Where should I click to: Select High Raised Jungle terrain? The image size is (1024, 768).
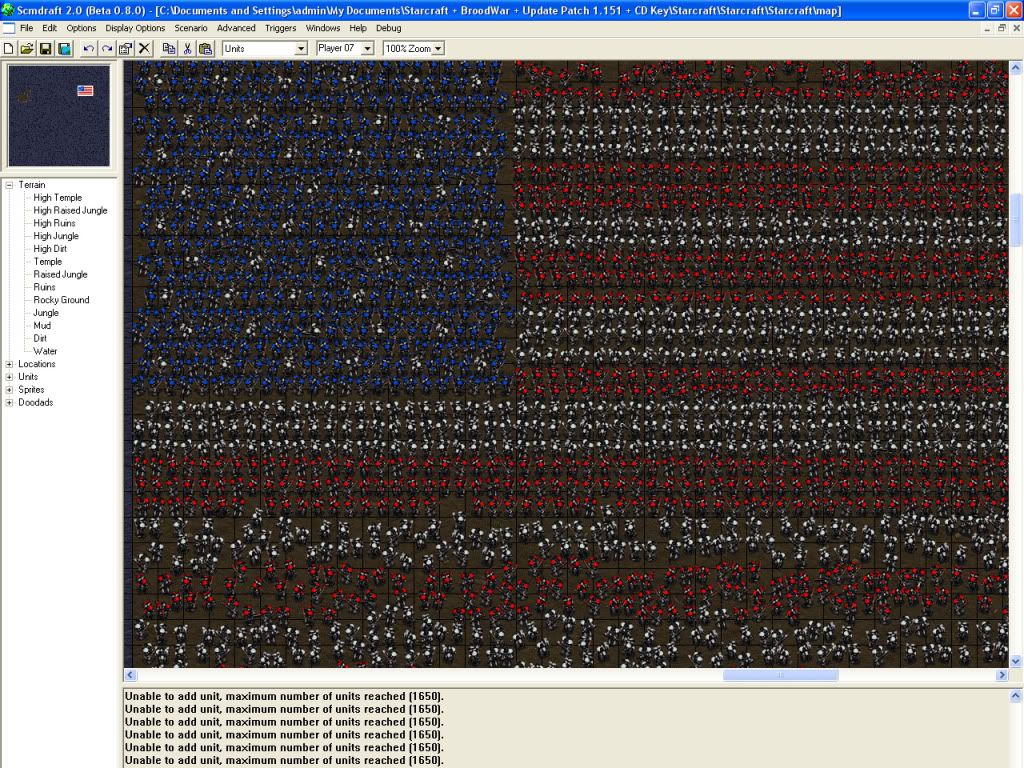point(70,210)
